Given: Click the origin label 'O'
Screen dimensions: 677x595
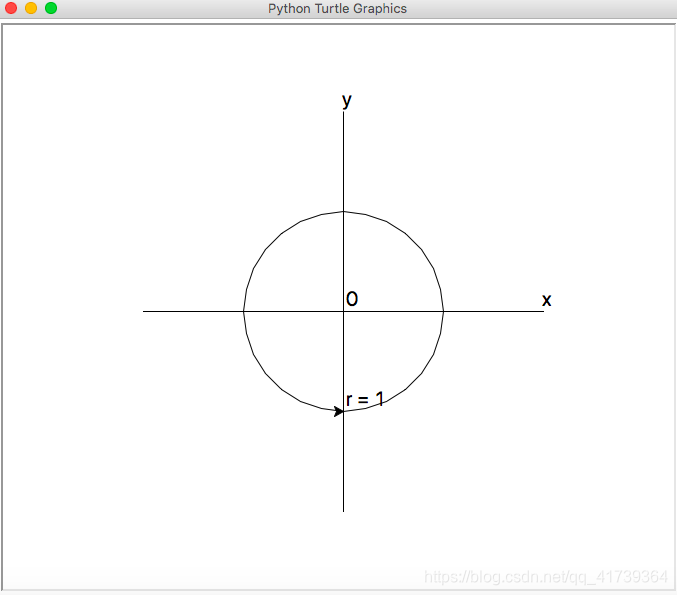Looking at the screenshot, I should coord(352,299).
